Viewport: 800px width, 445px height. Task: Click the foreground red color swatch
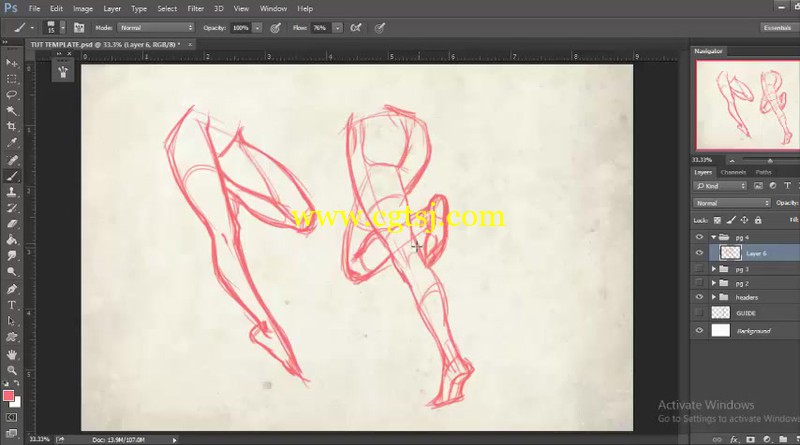(x=8, y=395)
